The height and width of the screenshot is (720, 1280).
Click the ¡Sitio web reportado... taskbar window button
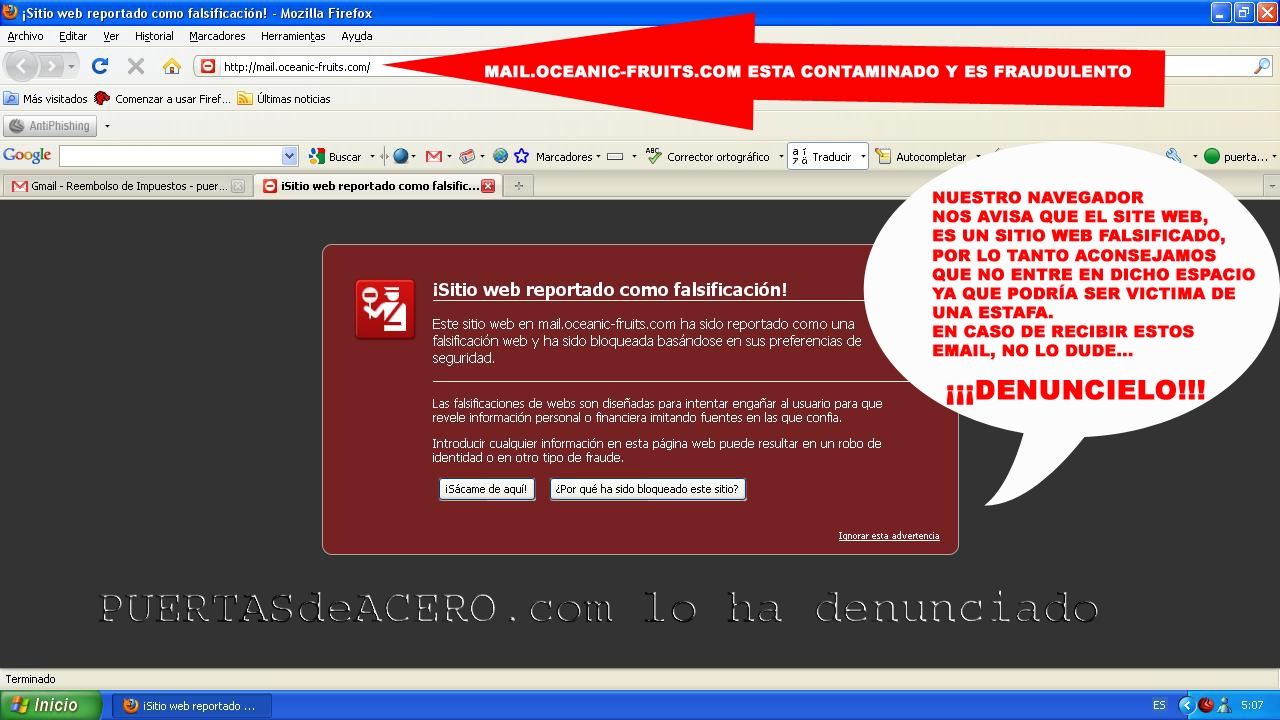click(191, 705)
